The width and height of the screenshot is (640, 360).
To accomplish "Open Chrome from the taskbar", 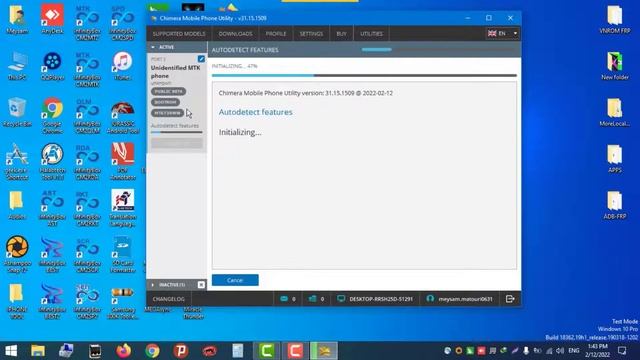I will click(x=152, y=351).
